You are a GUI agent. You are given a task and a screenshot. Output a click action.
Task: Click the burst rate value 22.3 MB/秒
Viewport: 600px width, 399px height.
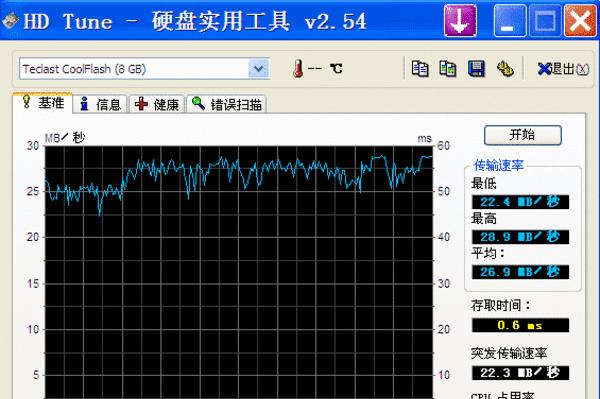point(520,373)
